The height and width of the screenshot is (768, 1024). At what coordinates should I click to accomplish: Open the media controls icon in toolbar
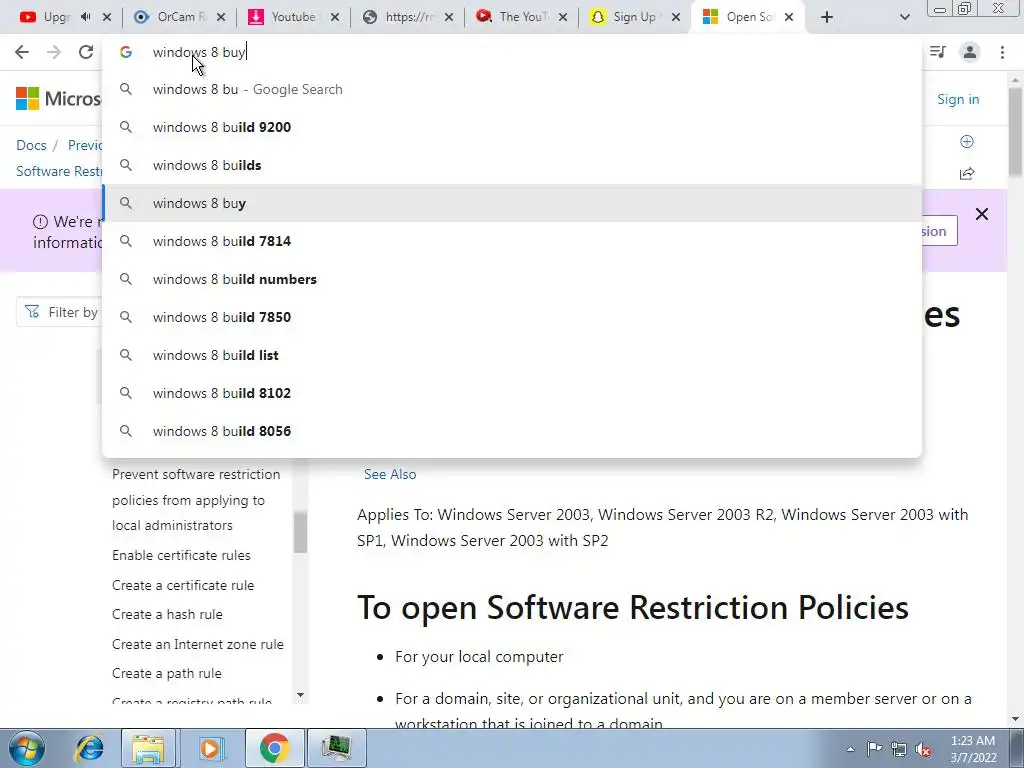click(x=938, y=52)
